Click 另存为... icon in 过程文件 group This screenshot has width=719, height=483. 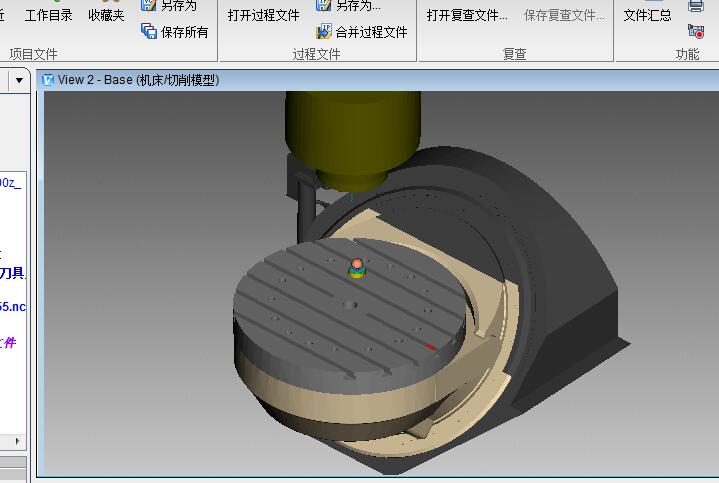(324, 5)
